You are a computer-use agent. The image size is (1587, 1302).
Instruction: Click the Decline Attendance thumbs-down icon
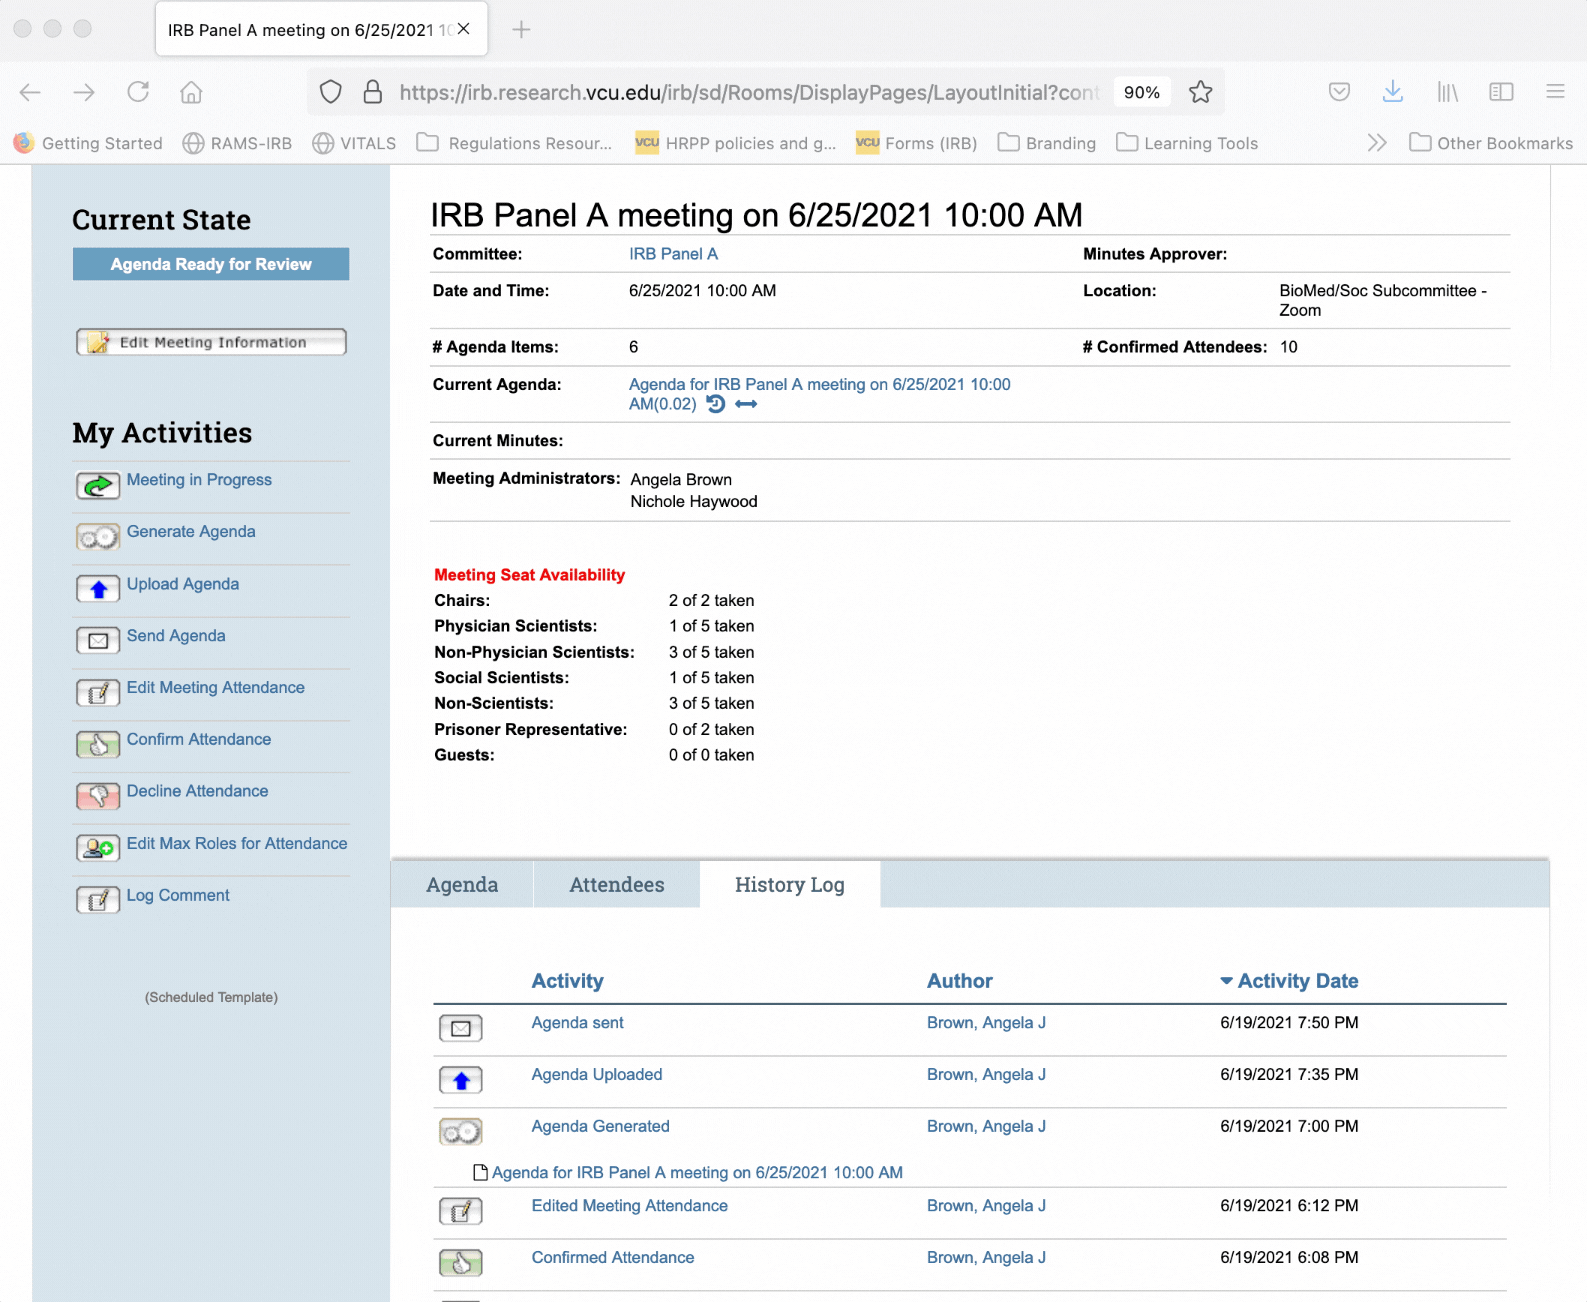(98, 796)
